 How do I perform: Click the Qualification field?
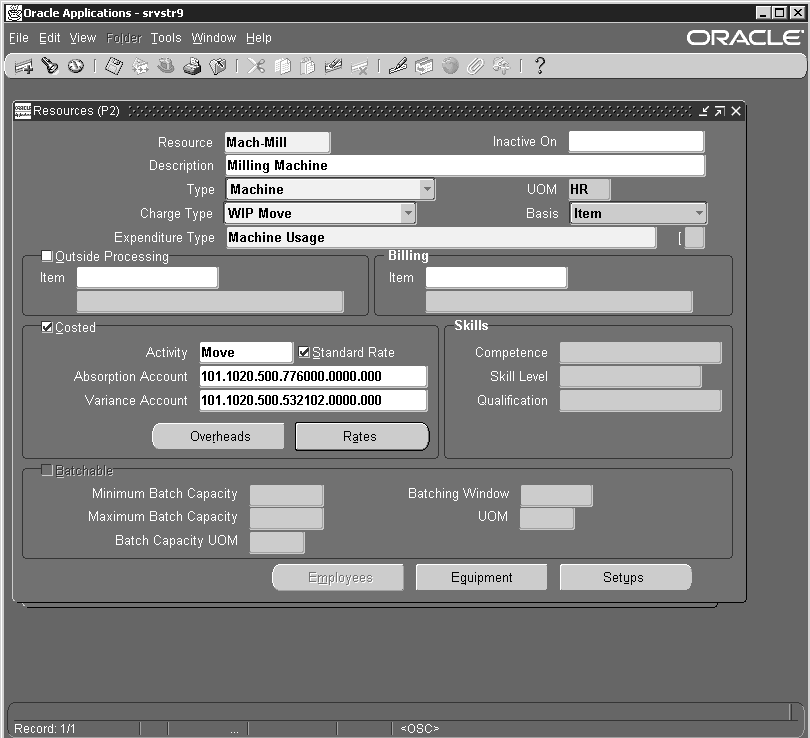pos(640,401)
